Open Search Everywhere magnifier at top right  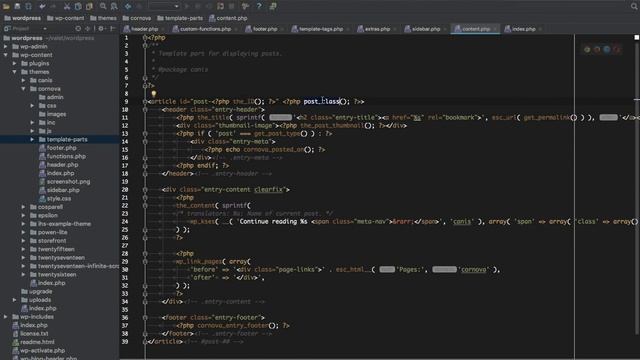[634, 6]
